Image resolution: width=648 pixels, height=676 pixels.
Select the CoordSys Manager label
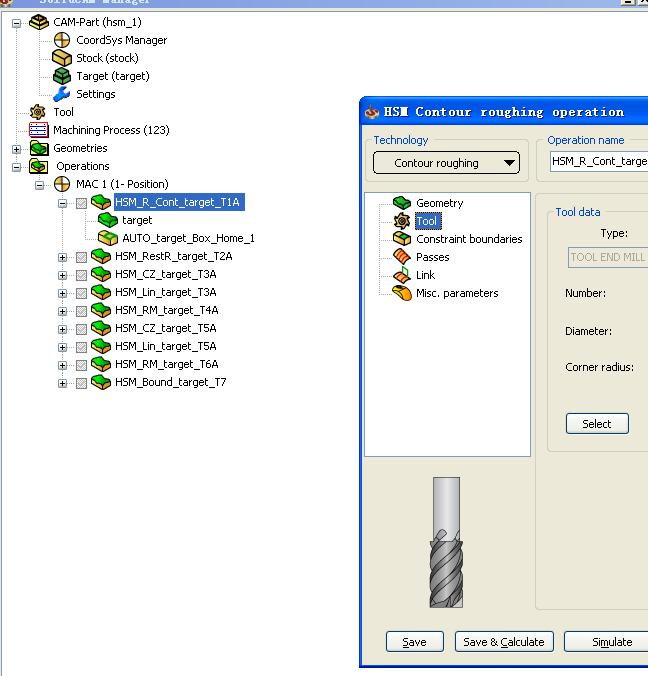coord(122,40)
